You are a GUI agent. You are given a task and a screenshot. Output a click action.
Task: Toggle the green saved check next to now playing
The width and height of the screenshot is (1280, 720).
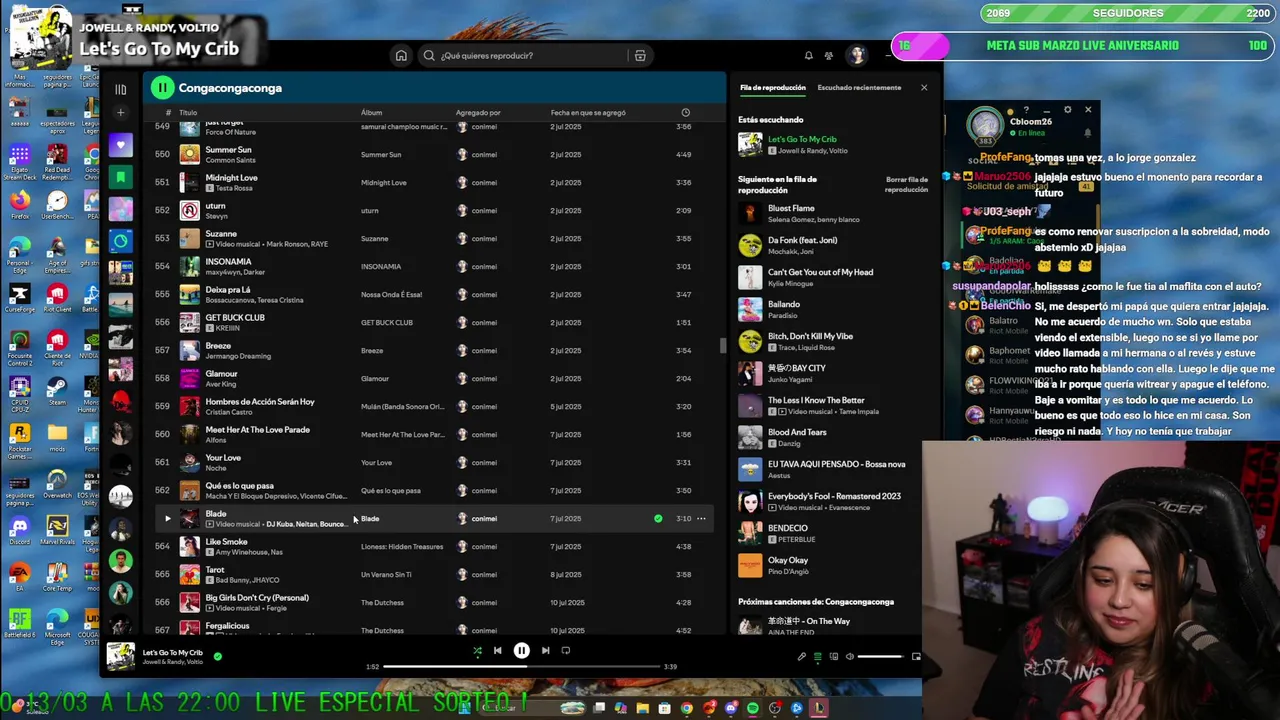point(218,657)
